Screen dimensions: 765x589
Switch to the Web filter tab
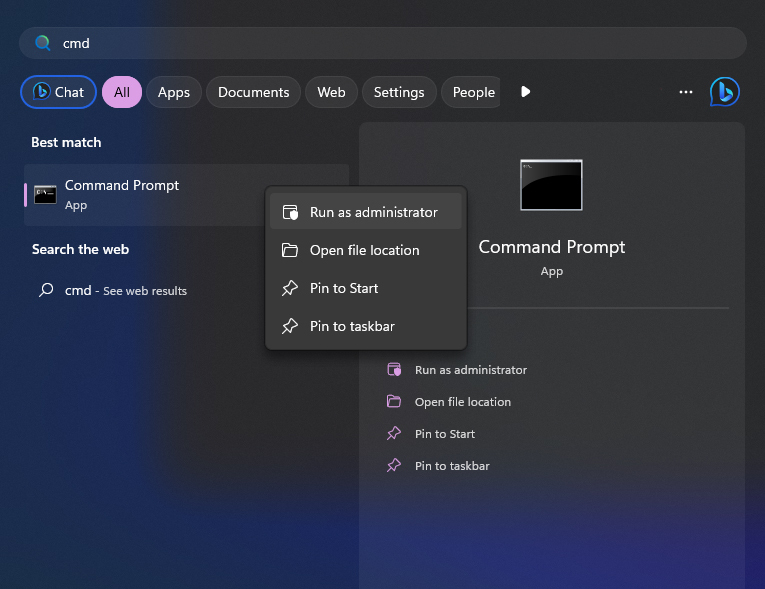[331, 92]
